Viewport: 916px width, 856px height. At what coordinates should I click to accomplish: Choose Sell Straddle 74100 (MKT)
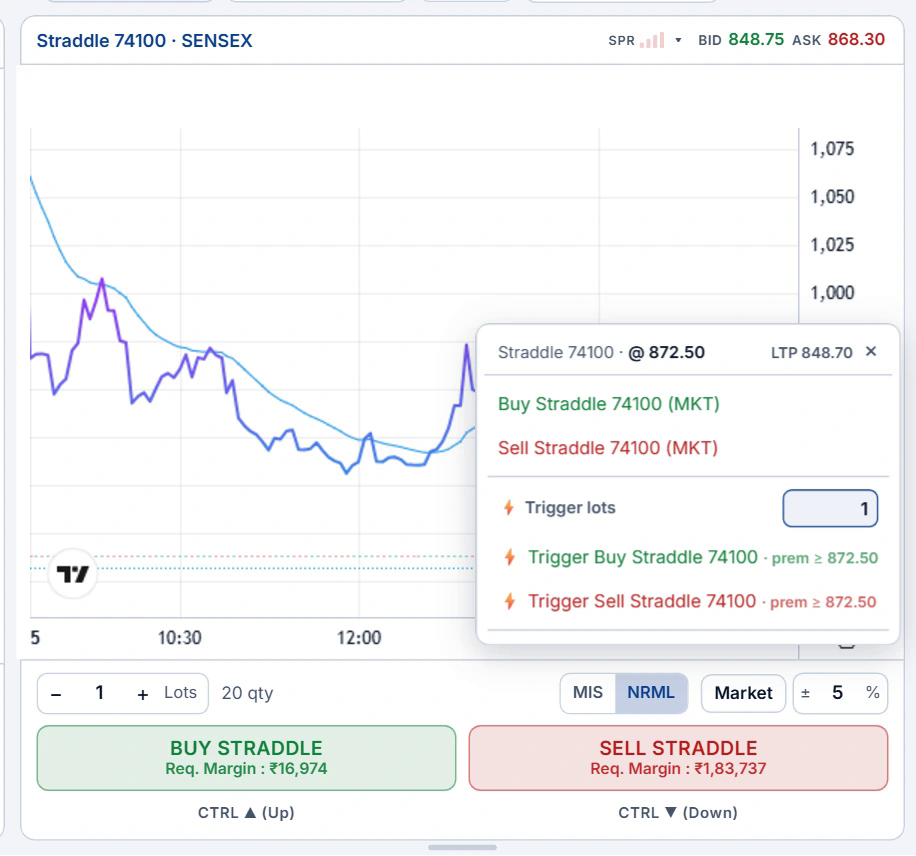point(608,448)
